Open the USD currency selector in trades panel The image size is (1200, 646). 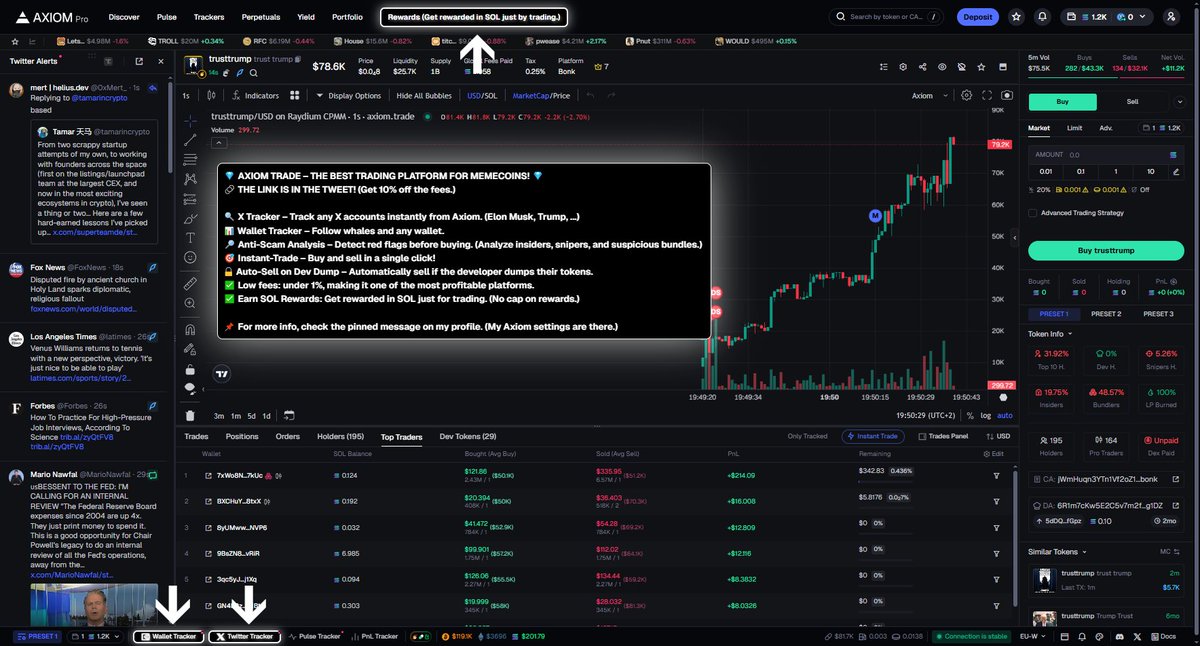click(x=998, y=436)
